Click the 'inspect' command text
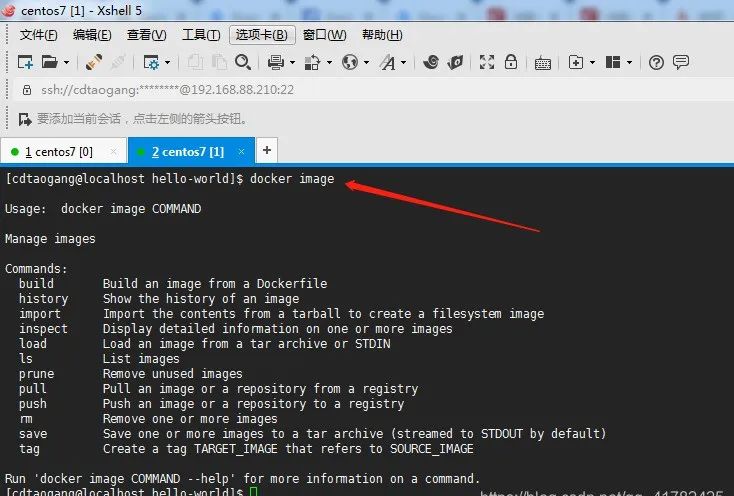734x496 pixels. (x=43, y=328)
